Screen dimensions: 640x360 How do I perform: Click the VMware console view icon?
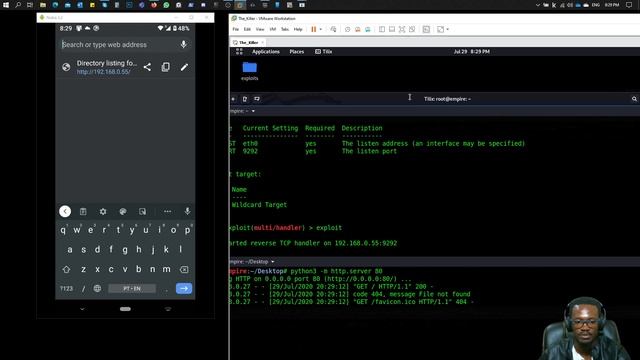(x=426, y=29)
